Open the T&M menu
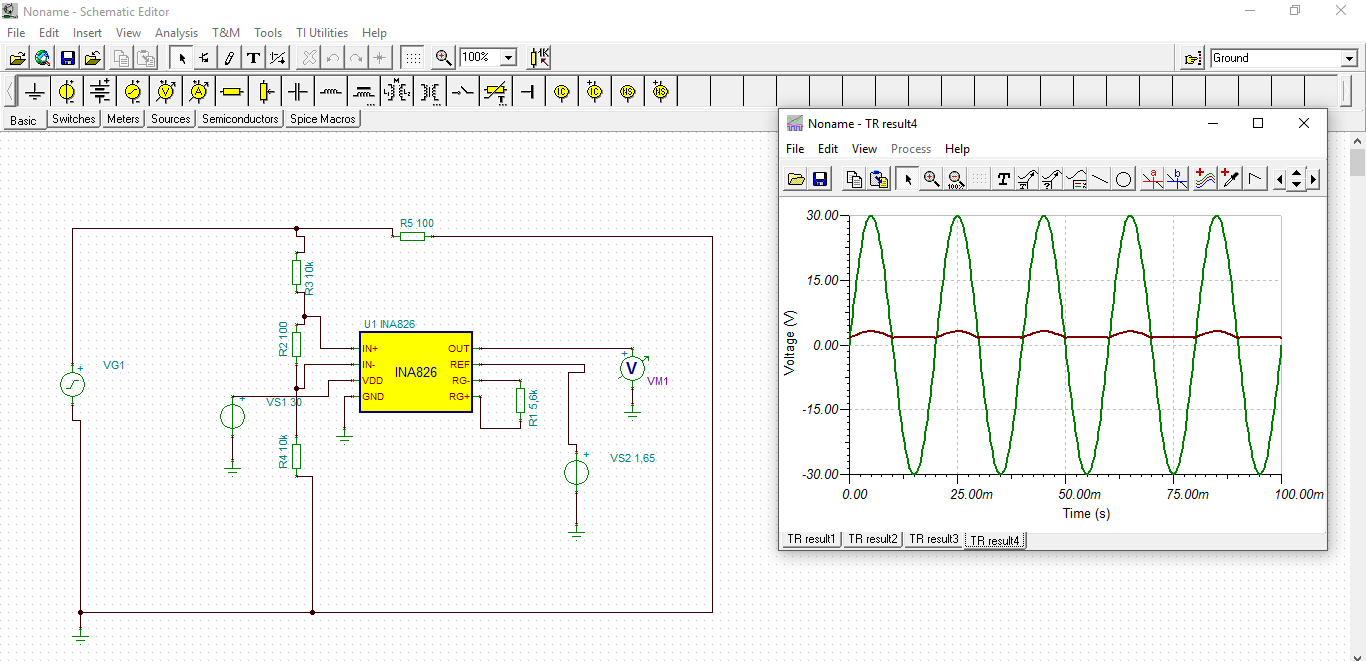 tap(226, 33)
